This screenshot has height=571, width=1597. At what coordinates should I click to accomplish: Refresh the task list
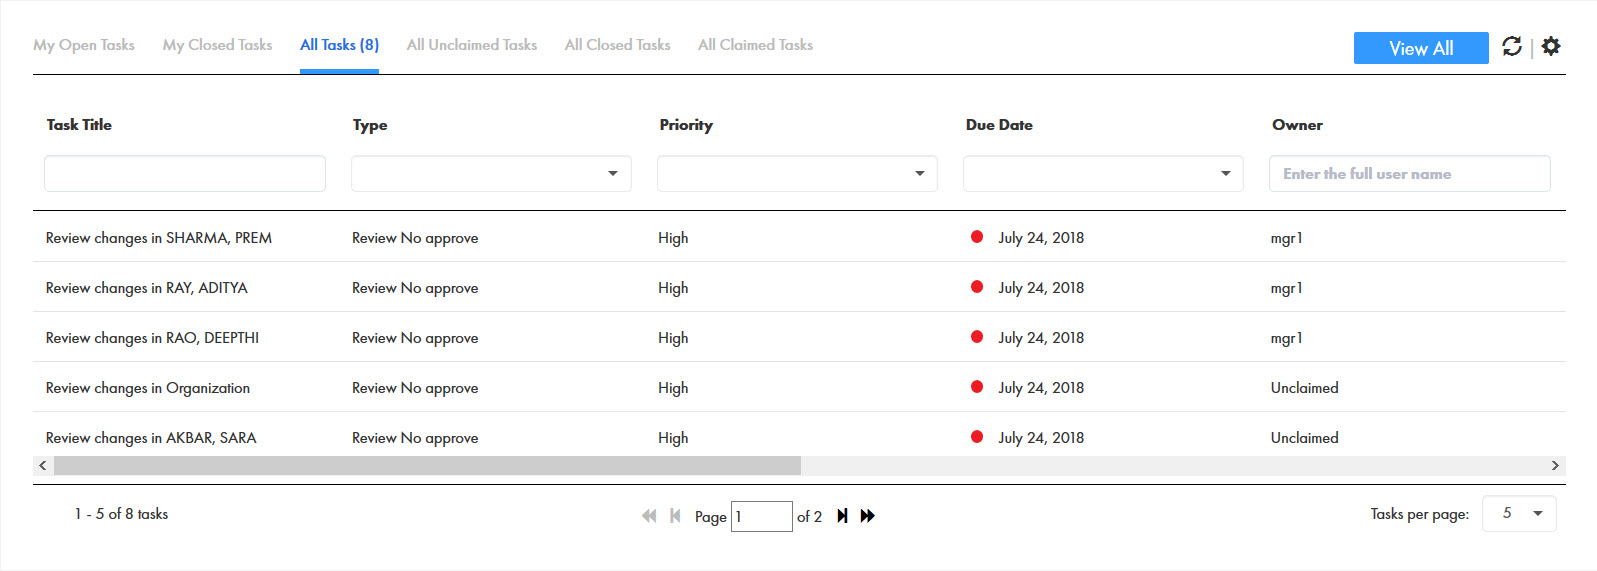[1511, 46]
